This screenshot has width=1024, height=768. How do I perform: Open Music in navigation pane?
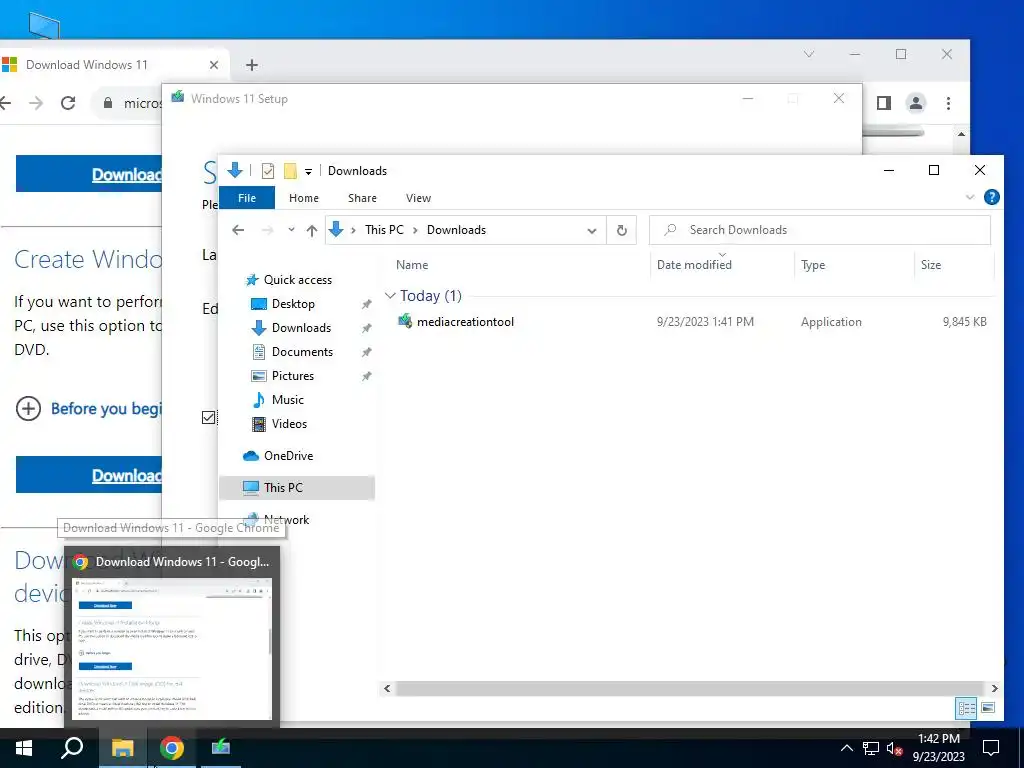(x=287, y=400)
